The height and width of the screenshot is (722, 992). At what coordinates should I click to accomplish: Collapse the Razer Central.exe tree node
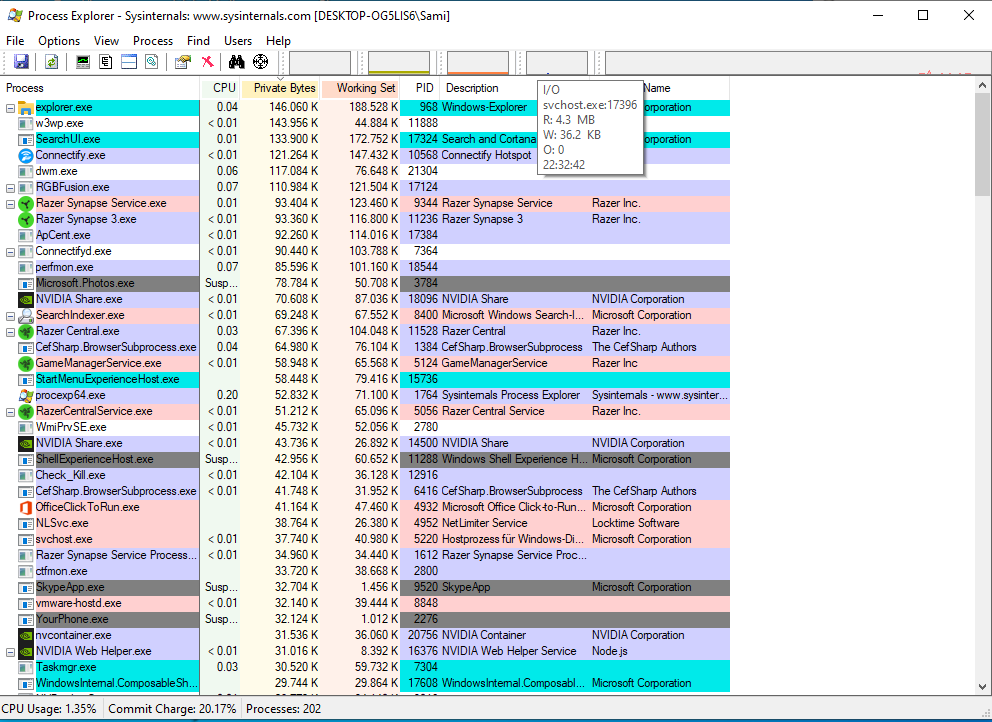click(x=10, y=332)
